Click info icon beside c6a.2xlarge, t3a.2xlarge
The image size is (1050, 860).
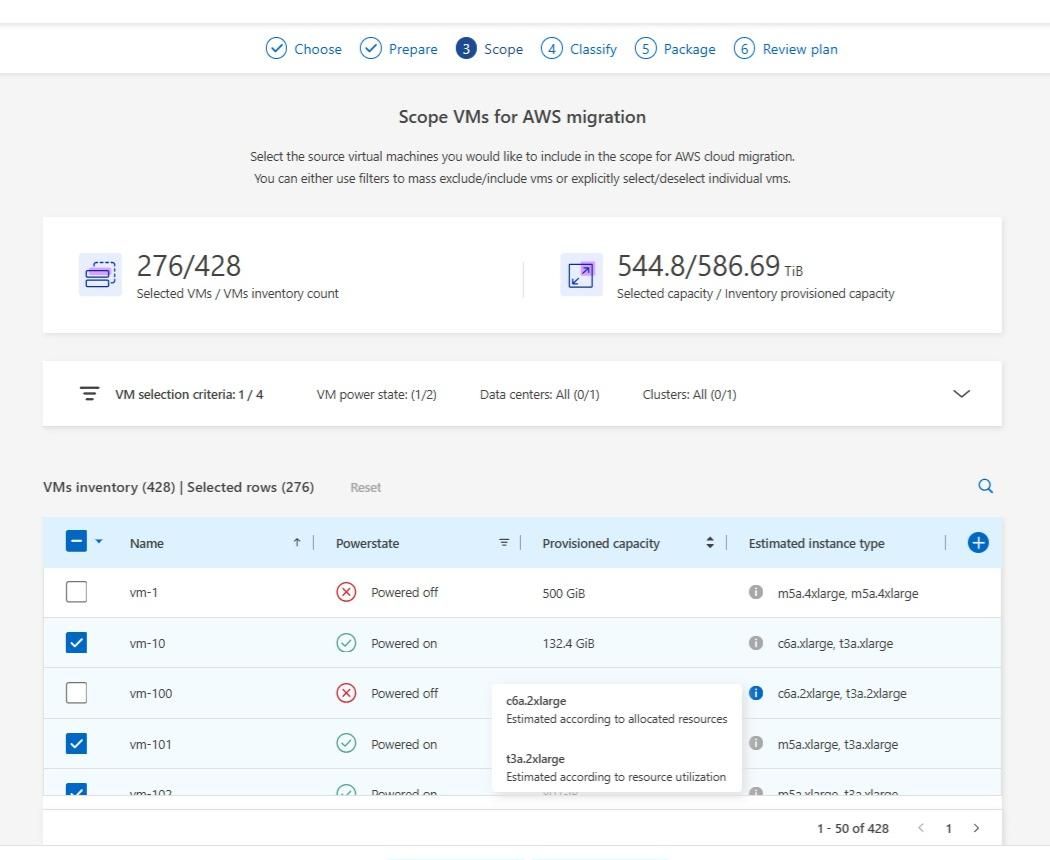756,693
